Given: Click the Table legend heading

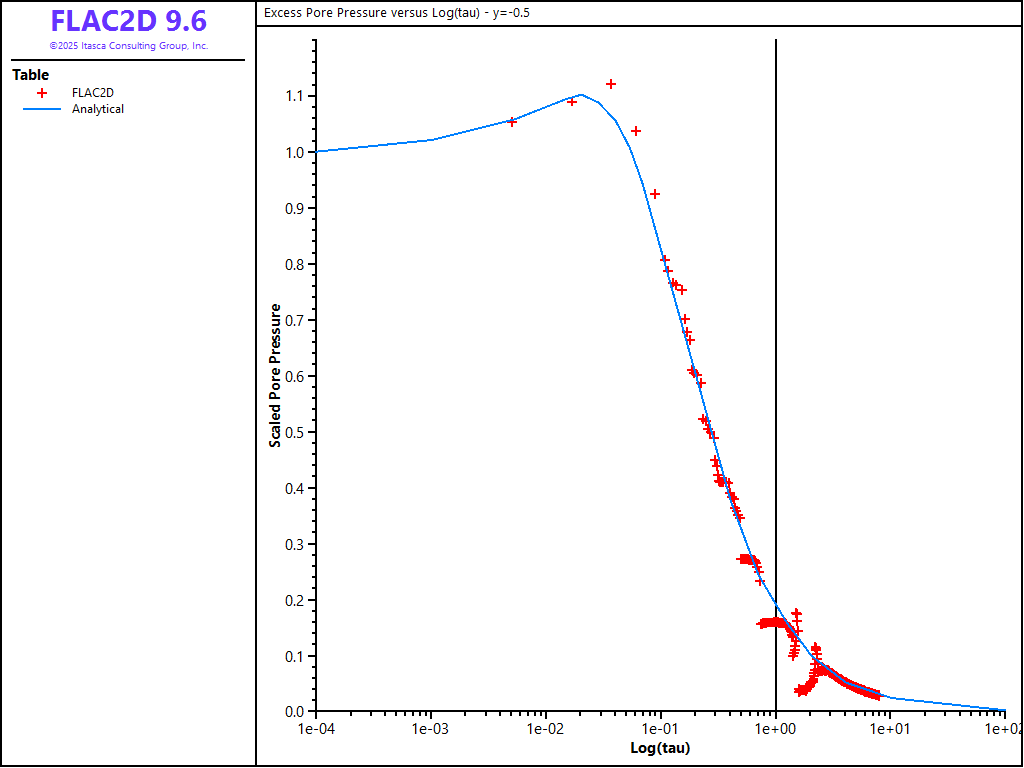Looking at the screenshot, I should [x=30, y=75].
